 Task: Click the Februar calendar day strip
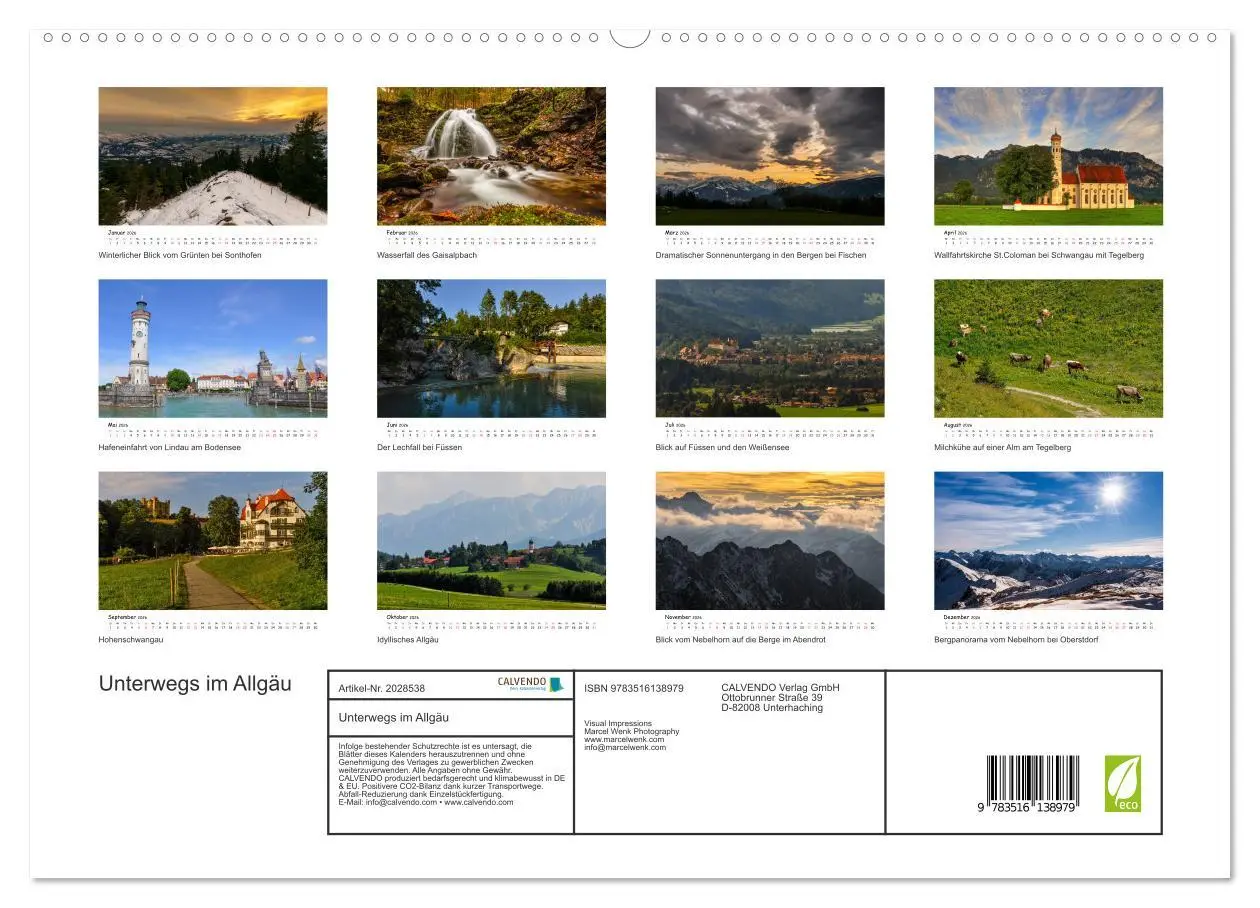pos(491,240)
